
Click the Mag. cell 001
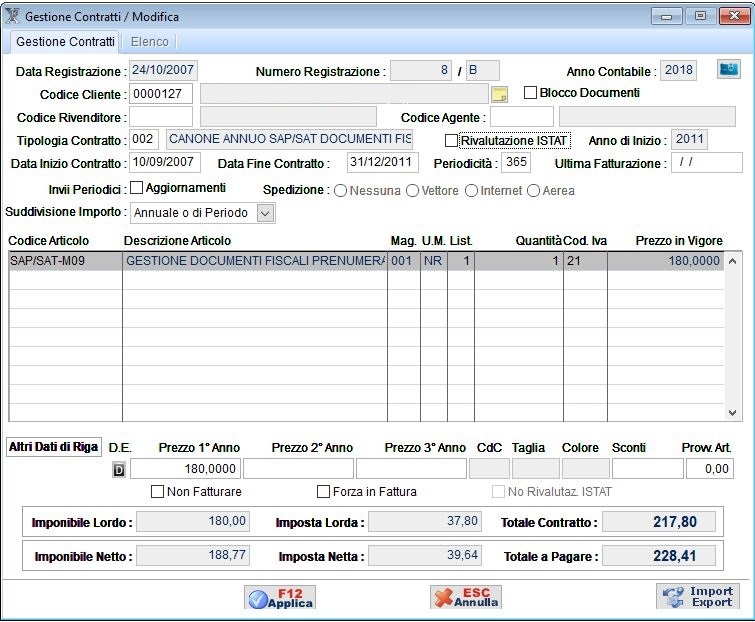(404, 261)
